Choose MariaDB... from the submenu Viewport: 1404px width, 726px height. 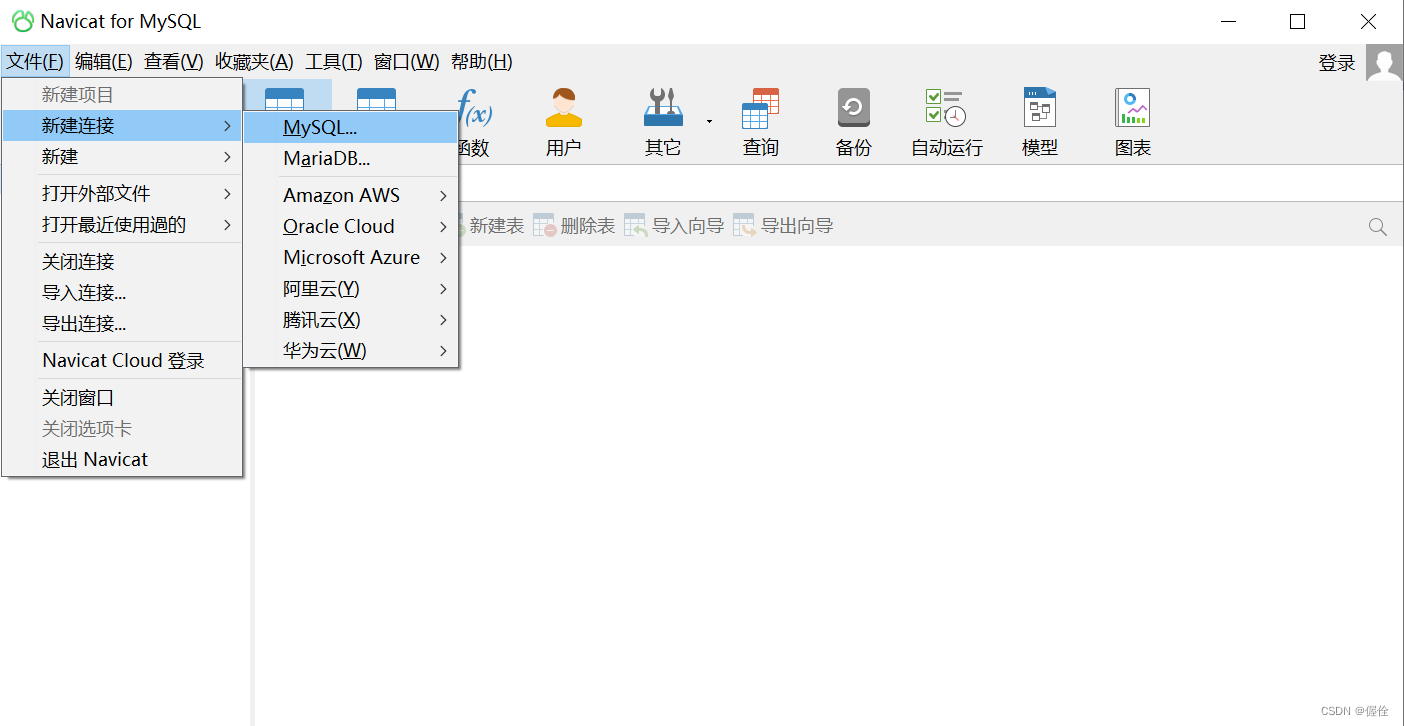tap(351, 158)
